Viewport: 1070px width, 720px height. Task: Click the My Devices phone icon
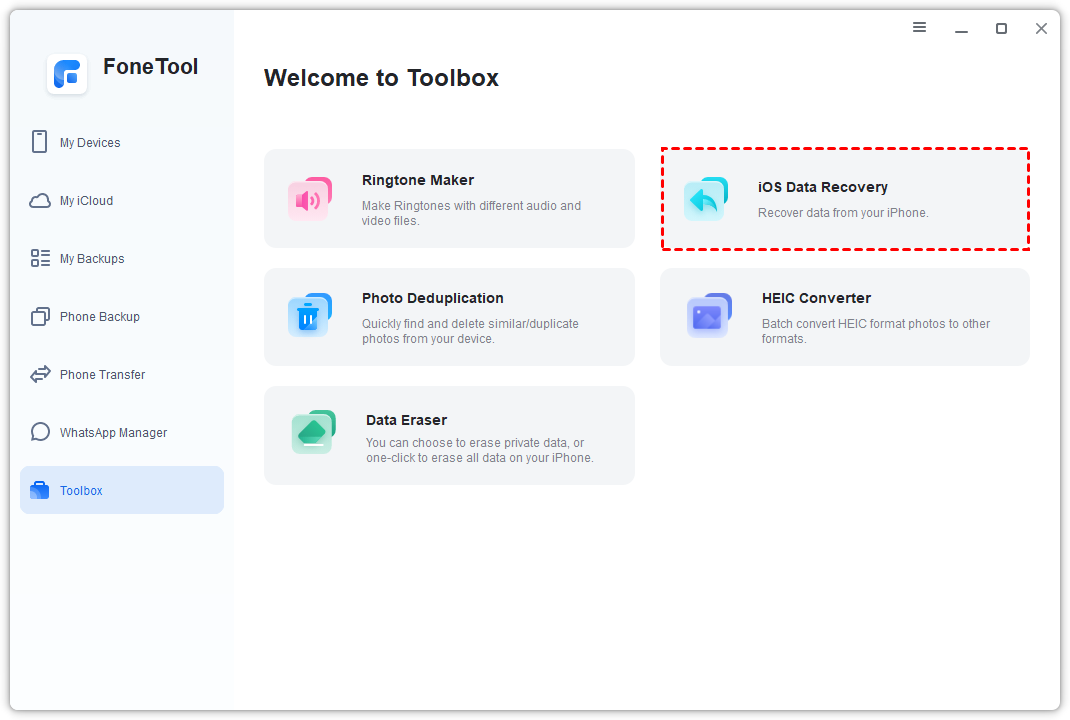point(40,142)
